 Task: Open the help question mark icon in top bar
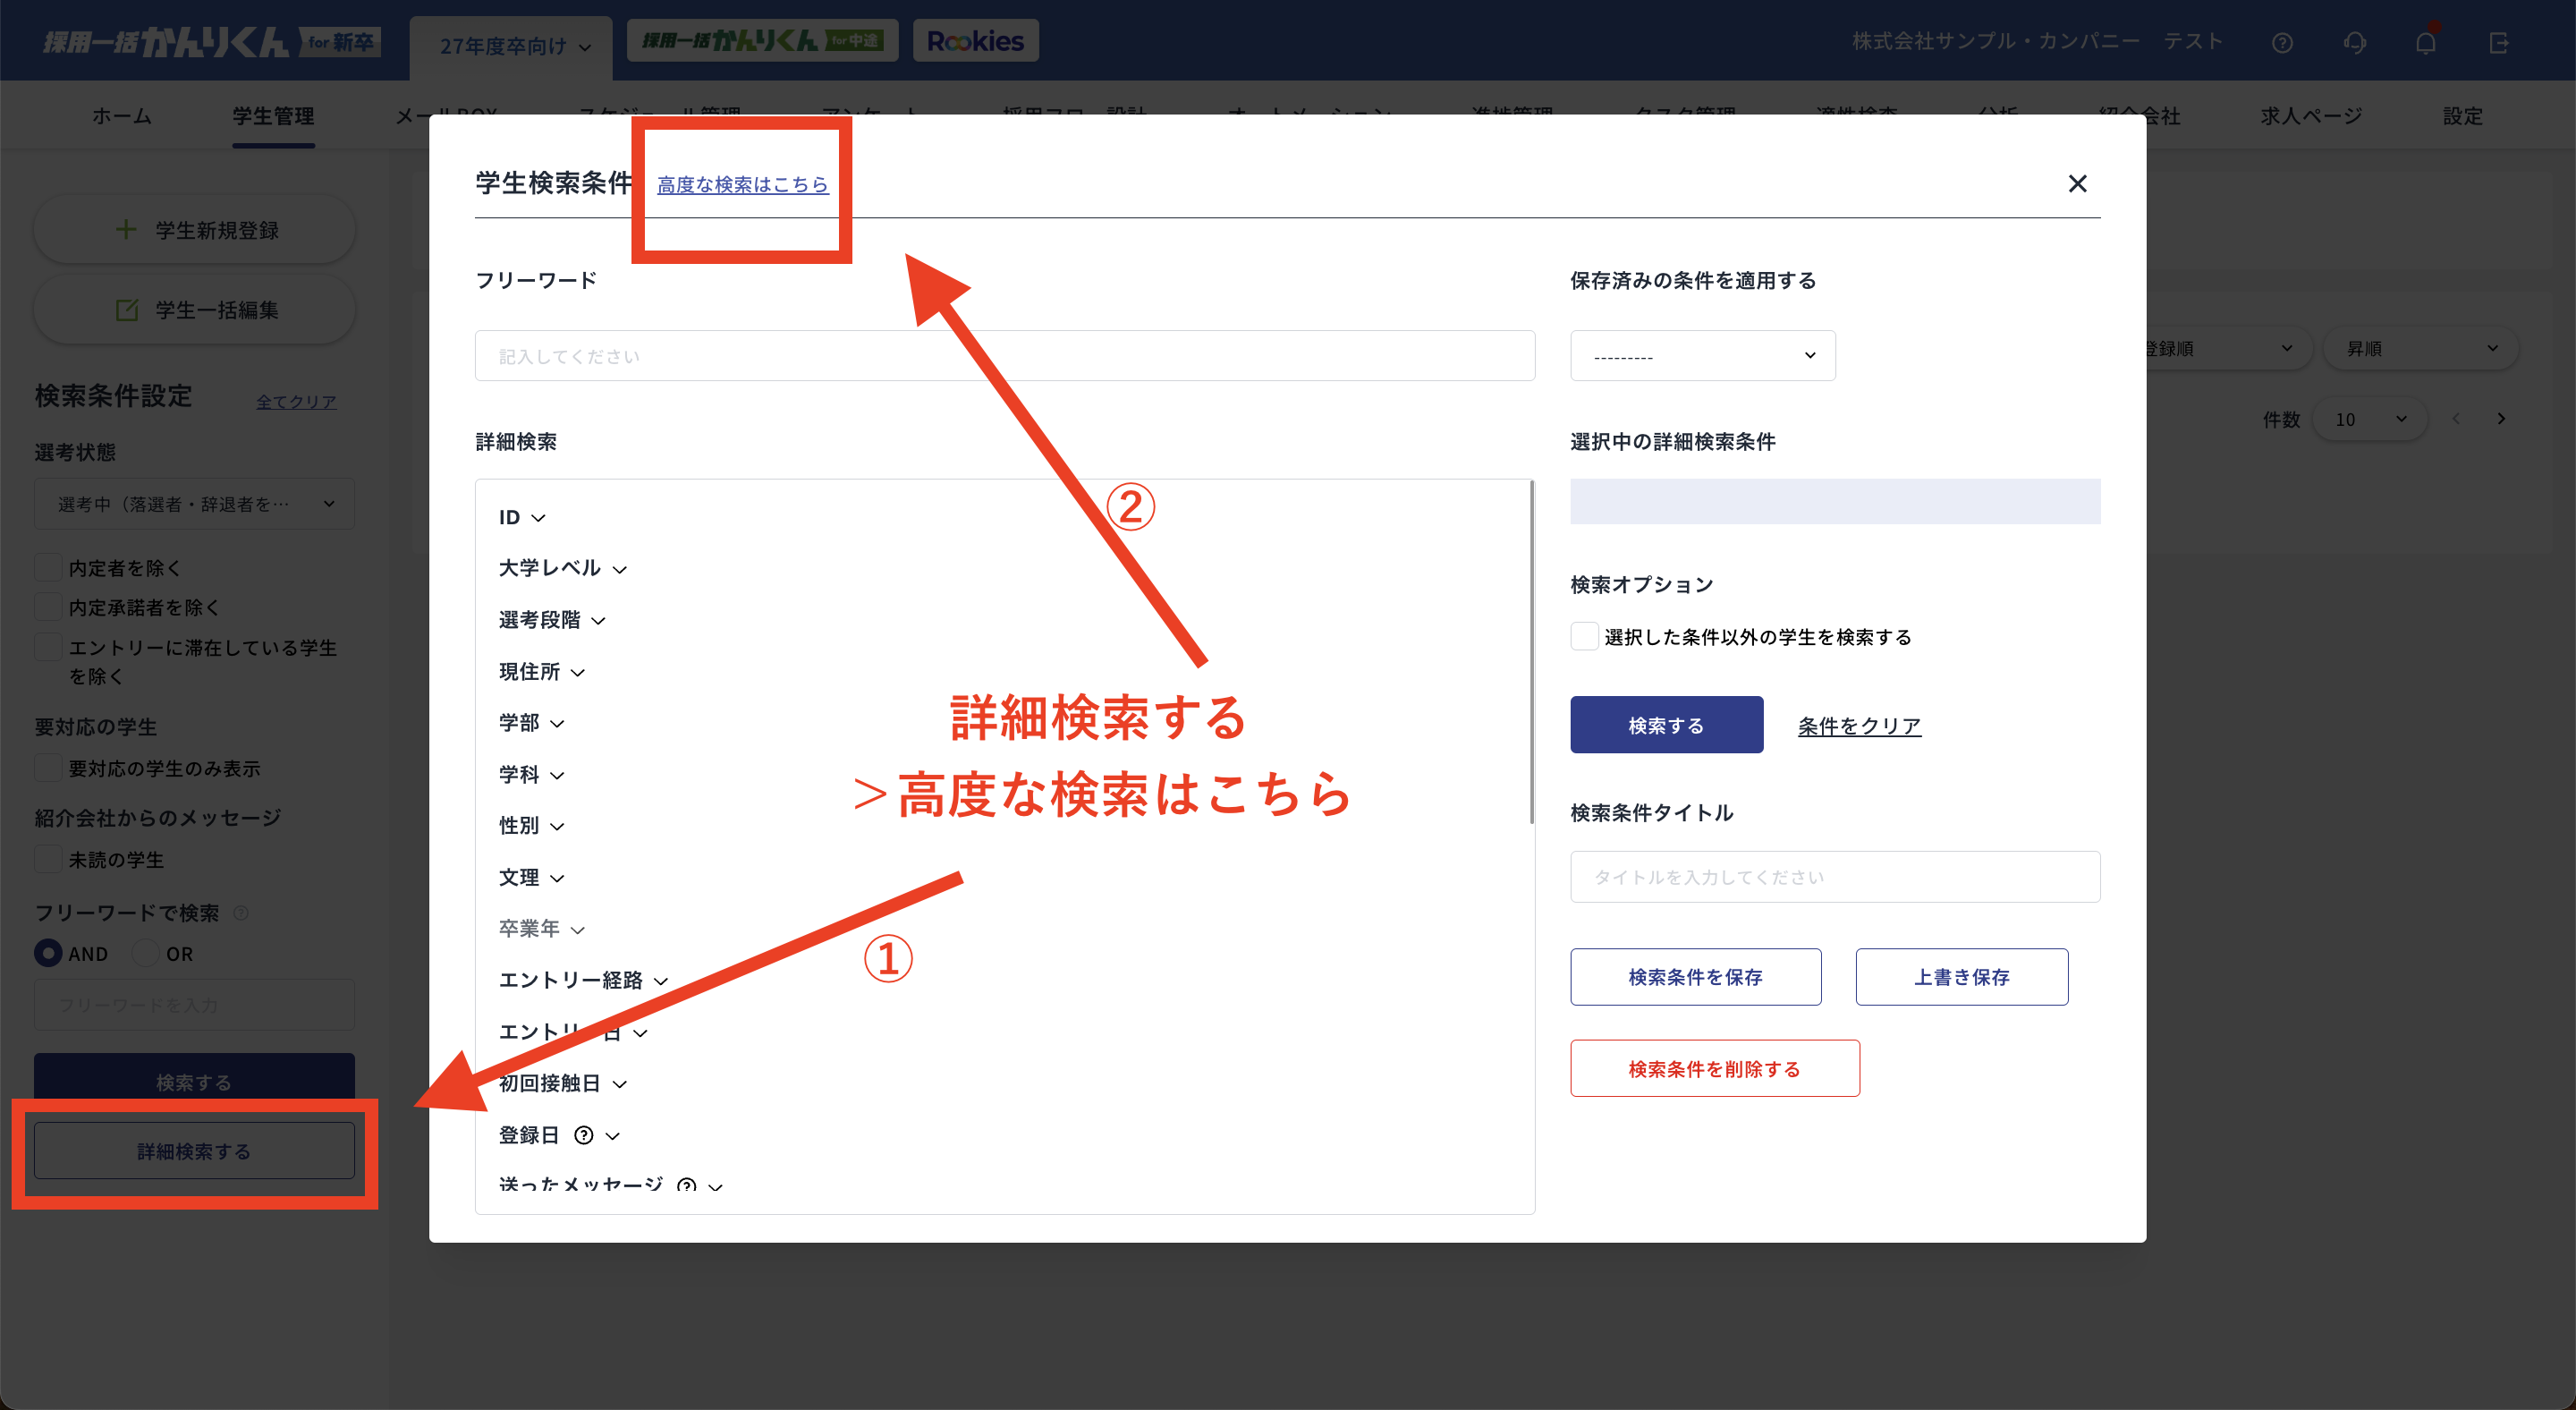(x=2283, y=42)
